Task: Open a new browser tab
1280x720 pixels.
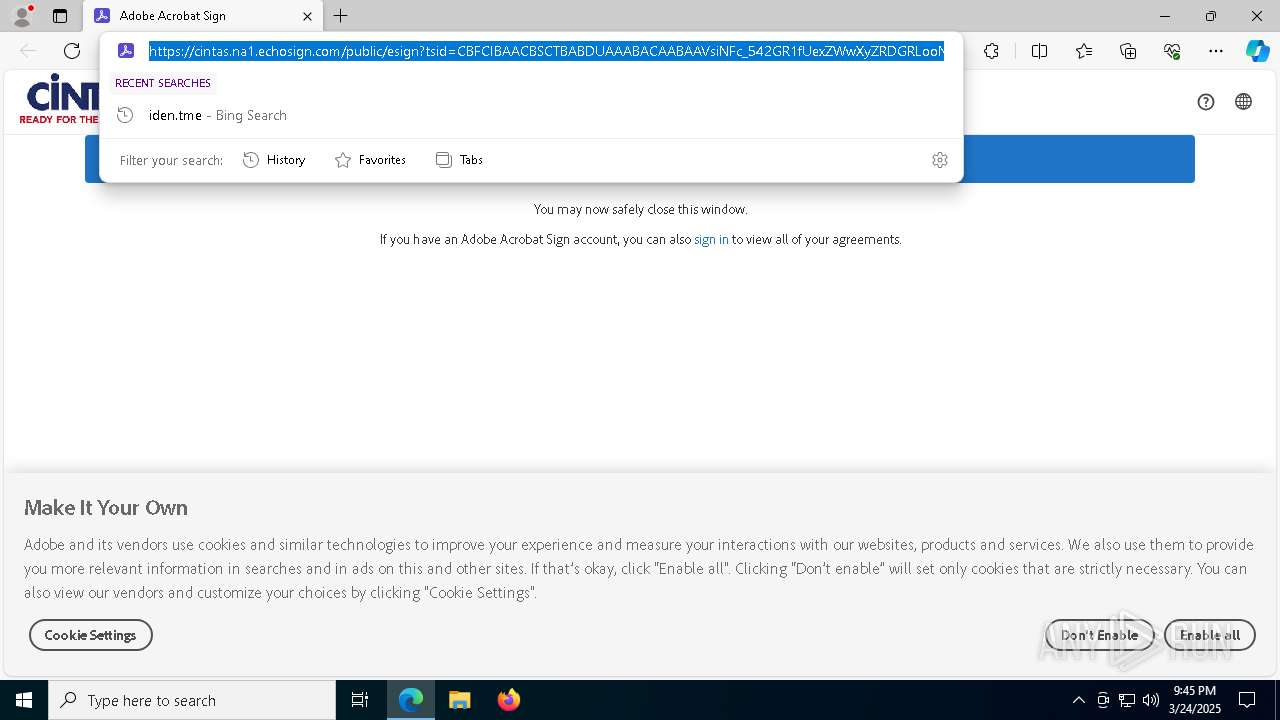Action: point(341,16)
